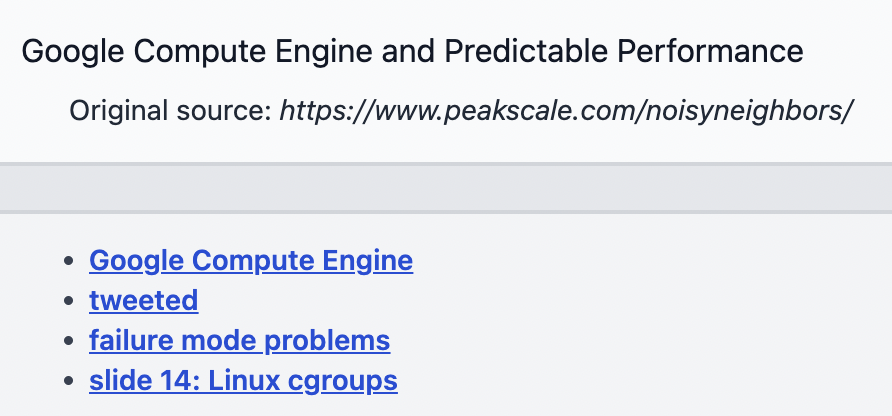Click the bullet before Google Compute Engine
Screen dimensions: 892x416
point(69,261)
